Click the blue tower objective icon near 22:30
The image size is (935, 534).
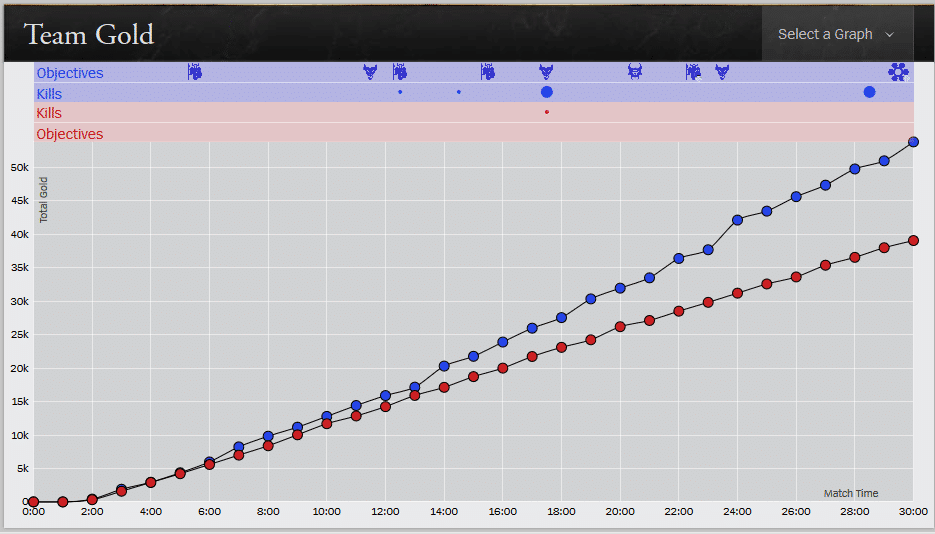(693, 72)
